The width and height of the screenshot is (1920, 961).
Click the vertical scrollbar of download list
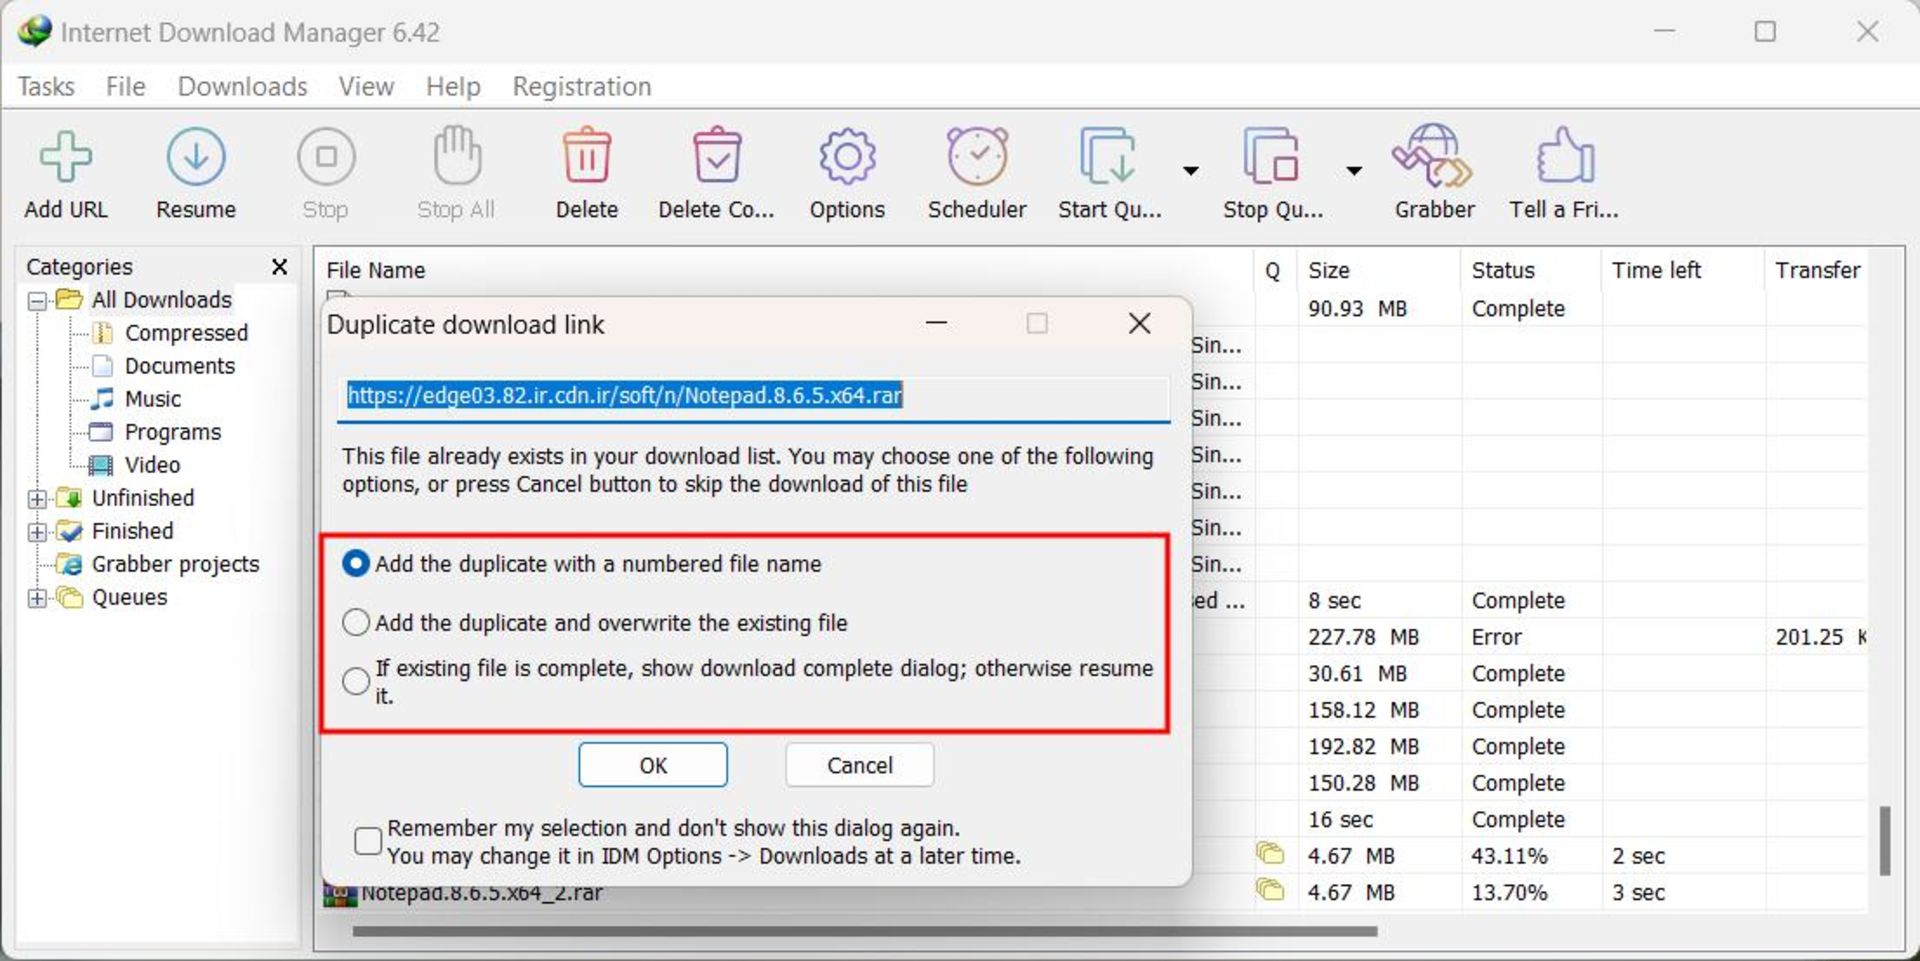(1885, 842)
